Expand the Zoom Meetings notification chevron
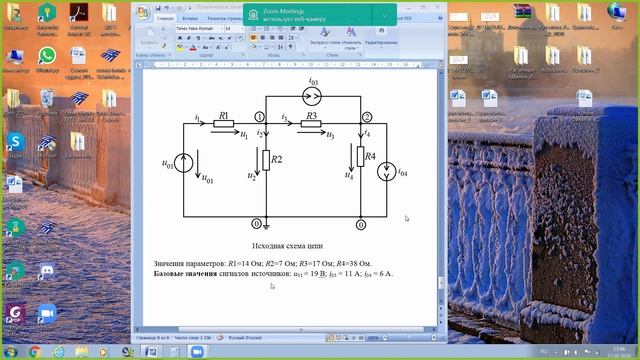 pos(384,15)
